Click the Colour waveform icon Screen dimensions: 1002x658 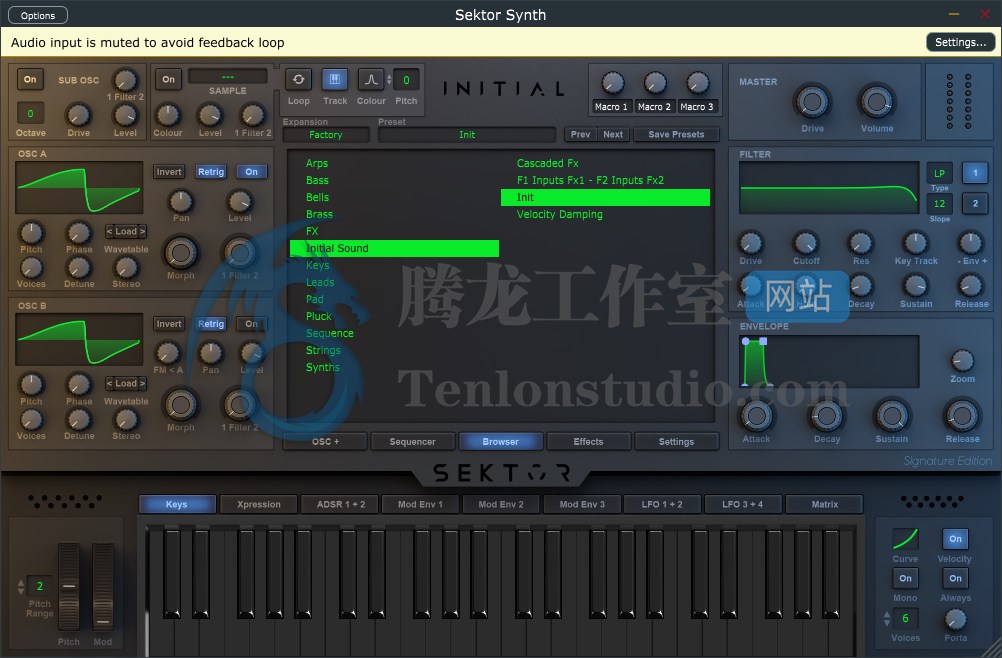click(371, 80)
